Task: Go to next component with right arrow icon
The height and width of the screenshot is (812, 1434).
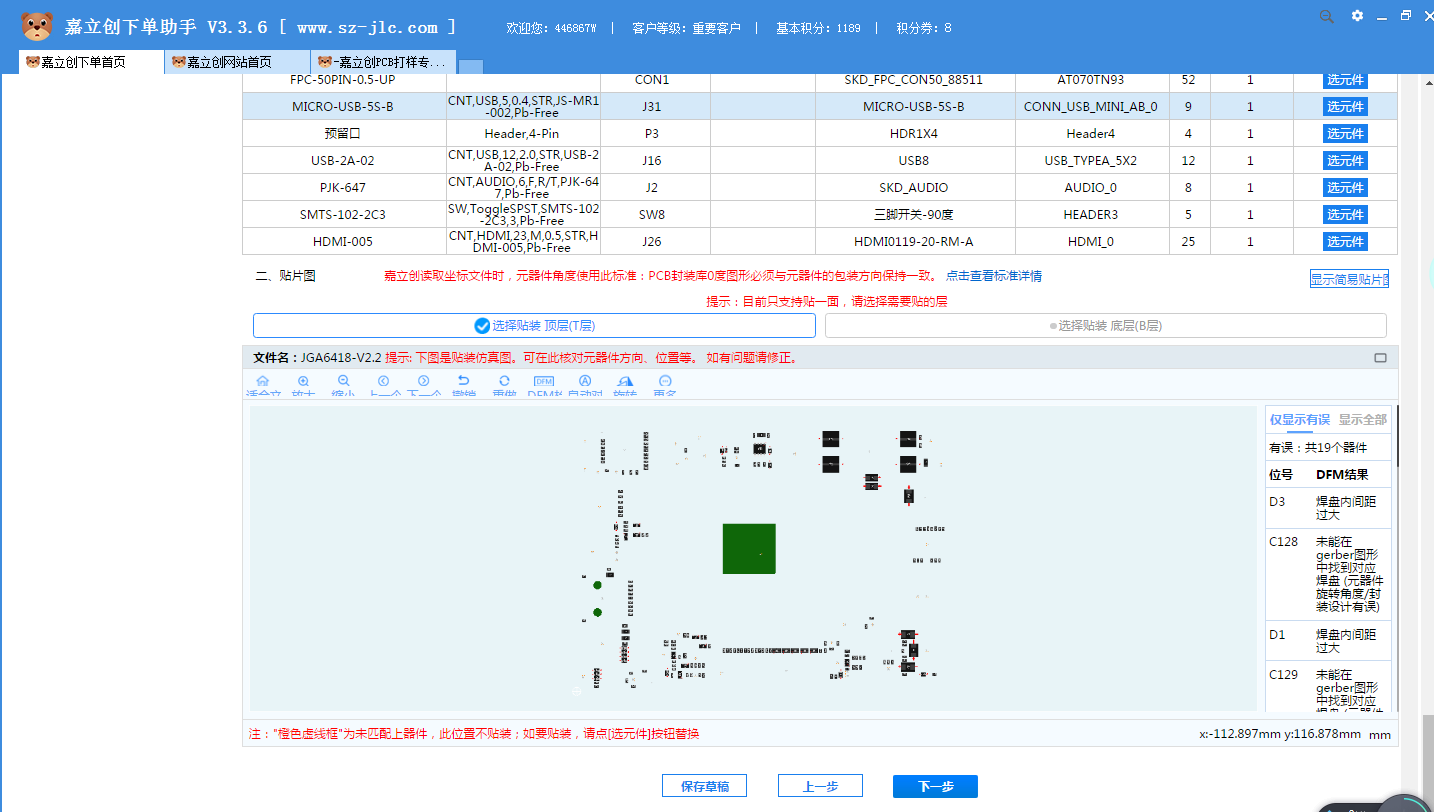Action: click(x=423, y=382)
